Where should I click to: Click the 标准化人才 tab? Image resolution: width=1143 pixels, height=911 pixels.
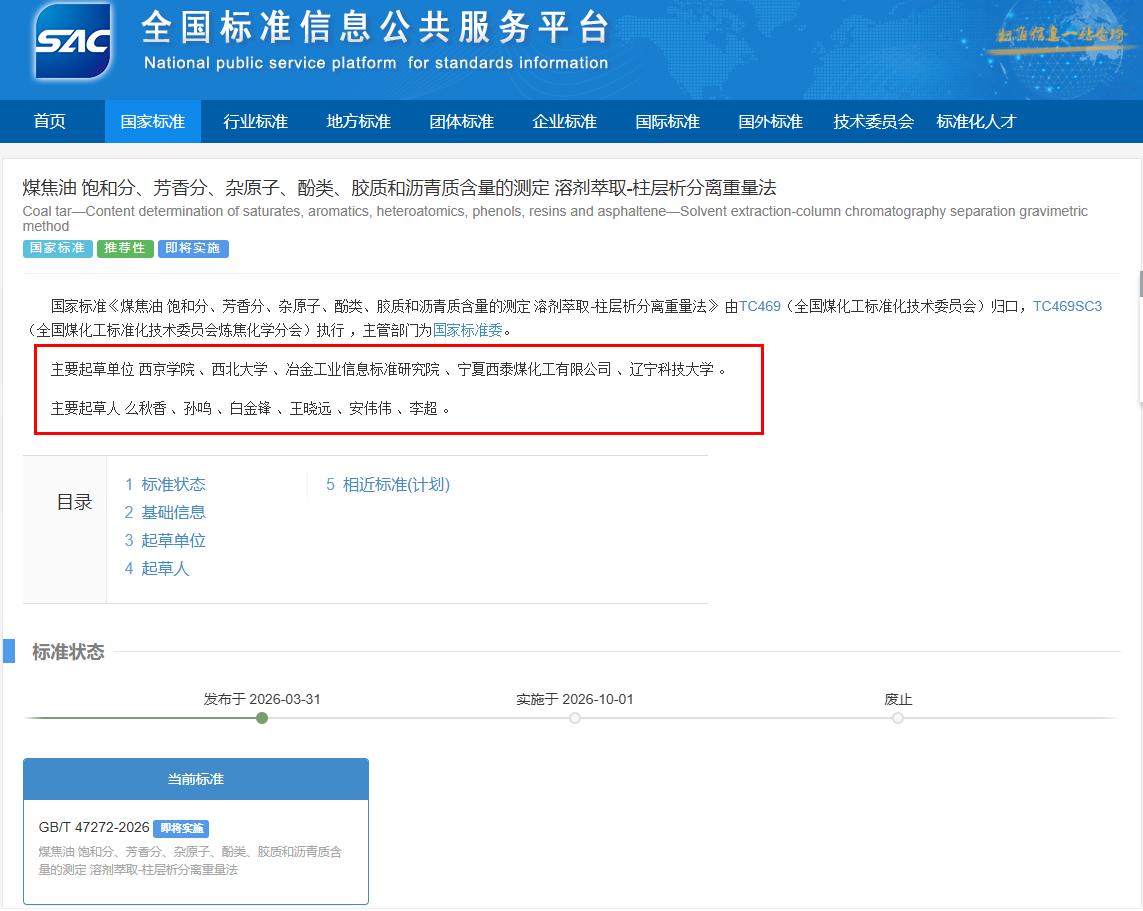pyautogui.click(x=976, y=122)
